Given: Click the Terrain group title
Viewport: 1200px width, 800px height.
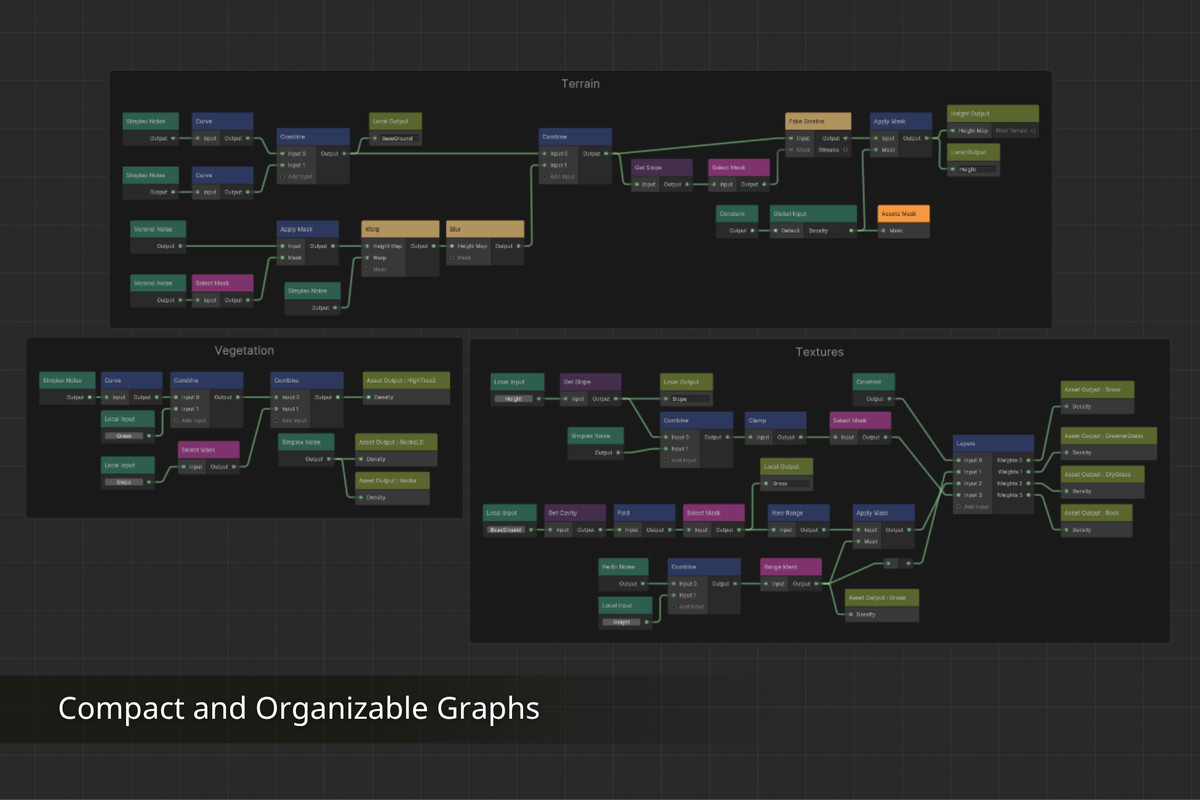Looking at the screenshot, I should (580, 84).
